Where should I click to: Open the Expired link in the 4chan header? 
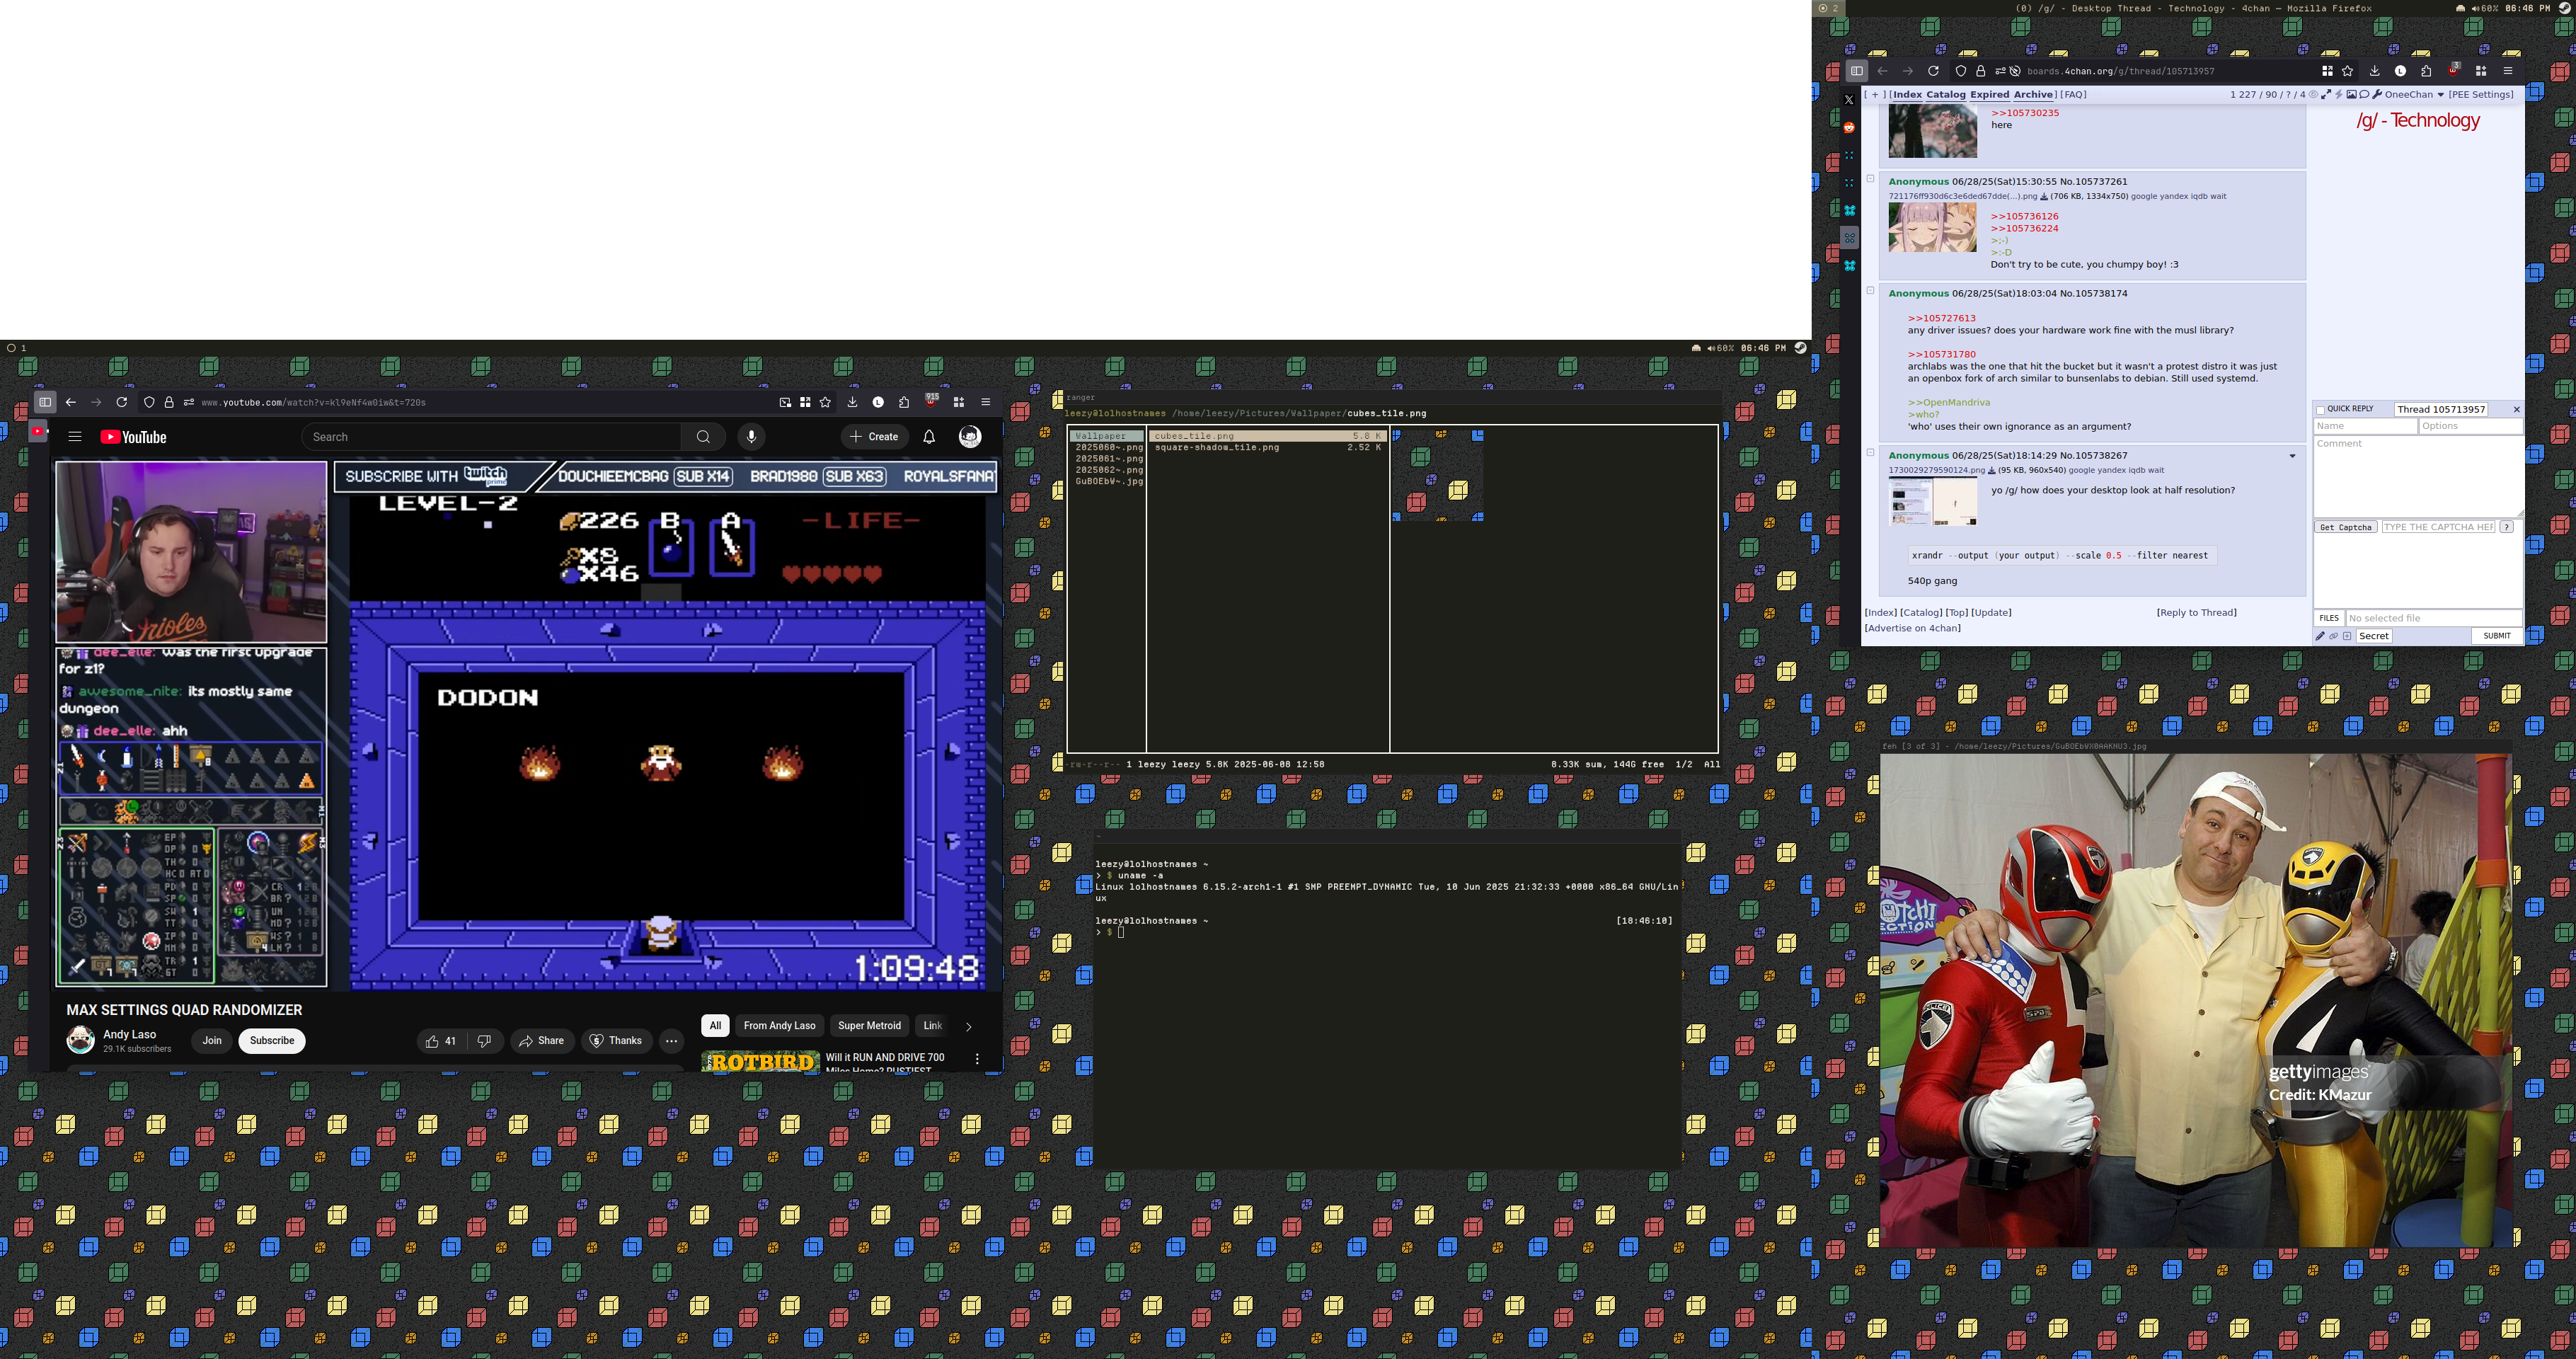[x=1990, y=95]
